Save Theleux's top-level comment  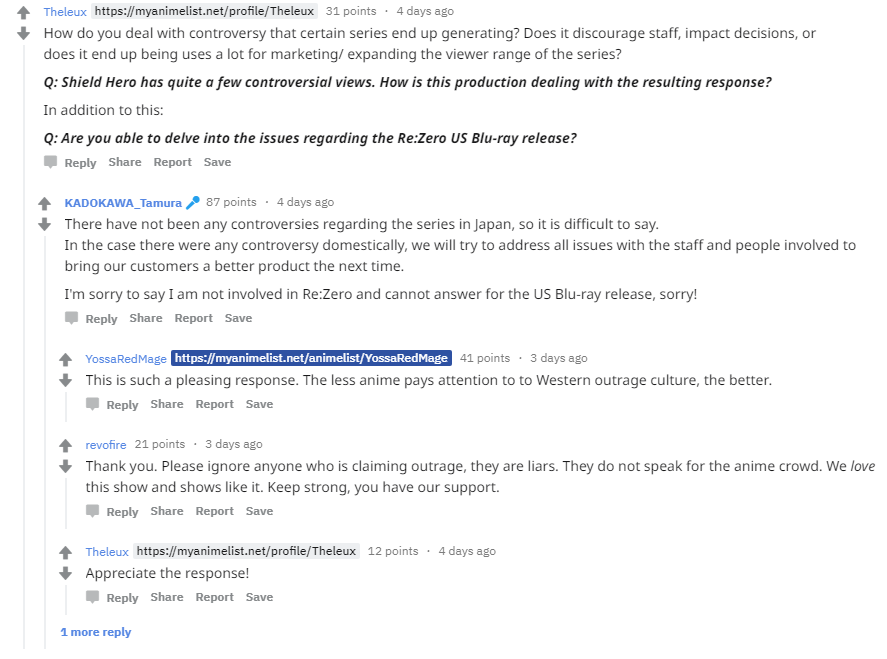point(217,162)
